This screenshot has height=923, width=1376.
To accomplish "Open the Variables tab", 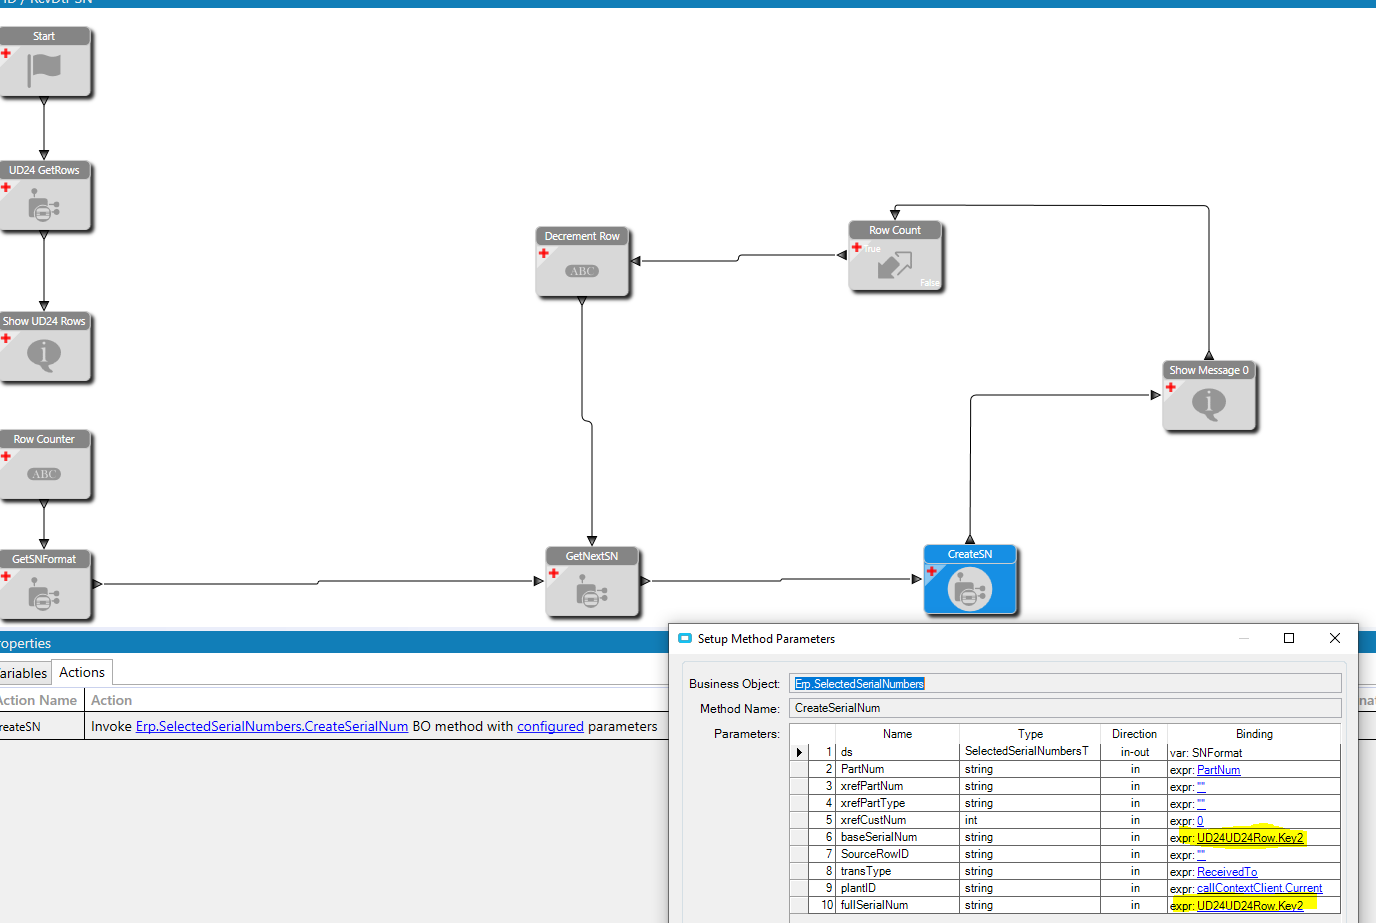I will [24, 673].
